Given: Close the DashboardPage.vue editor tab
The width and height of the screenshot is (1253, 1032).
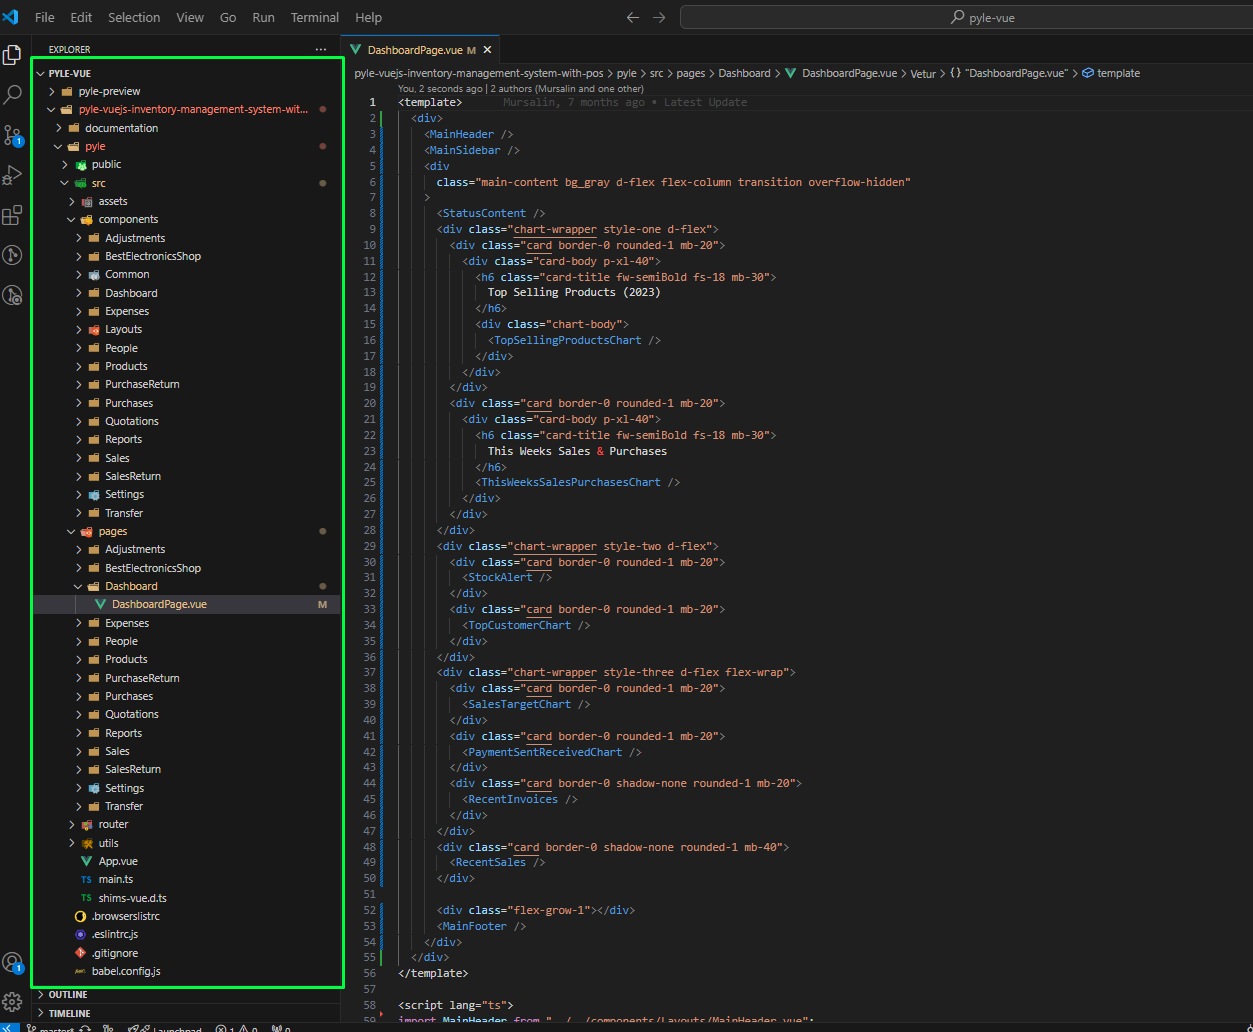Looking at the screenshot, I should pyautogui.click(x=488, y=50).
